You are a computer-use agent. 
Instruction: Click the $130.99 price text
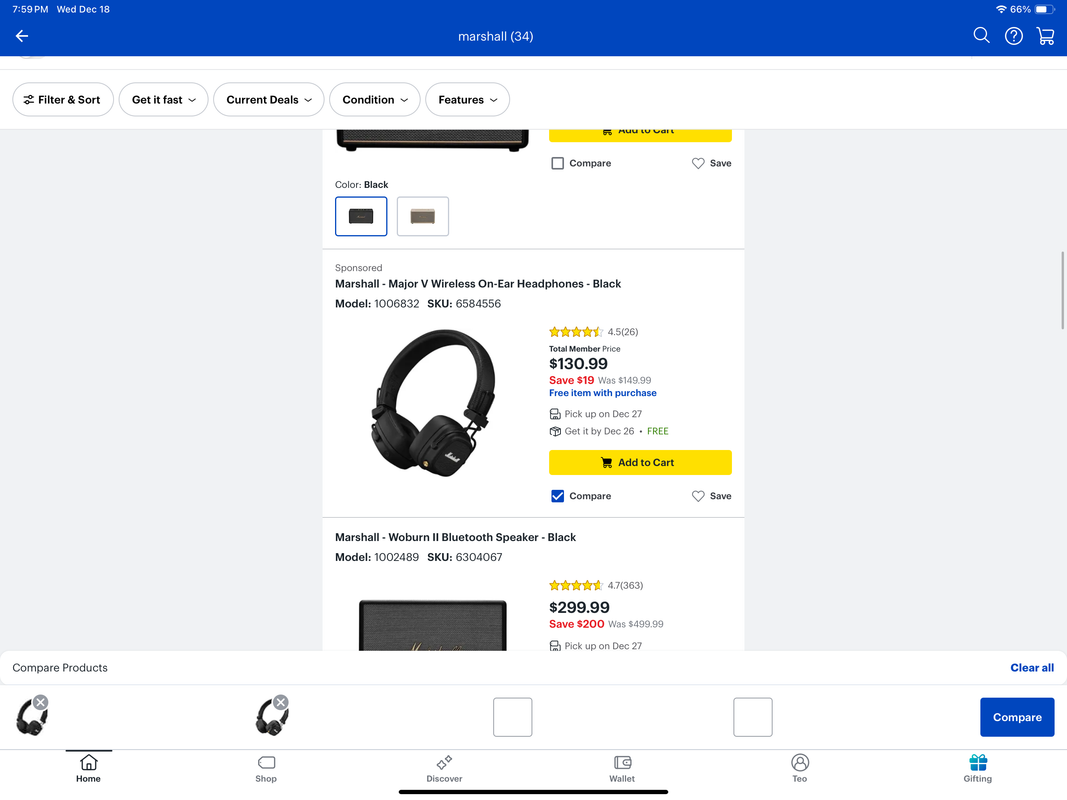[x=578, y=364]
